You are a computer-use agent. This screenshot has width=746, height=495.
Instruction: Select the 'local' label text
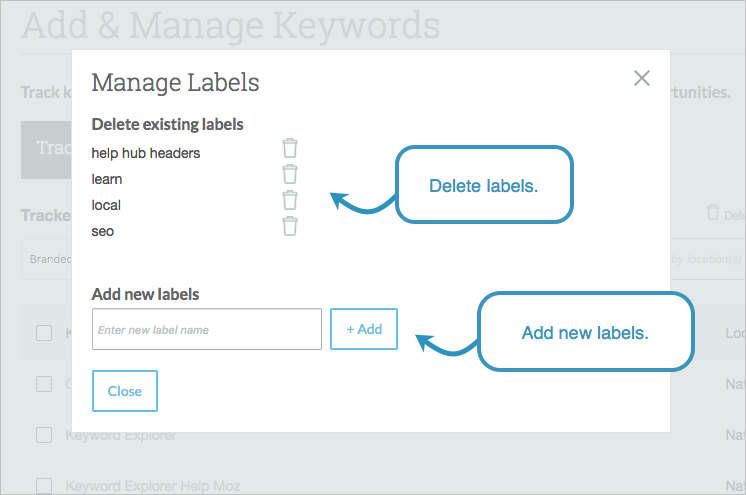click(106, 205)
